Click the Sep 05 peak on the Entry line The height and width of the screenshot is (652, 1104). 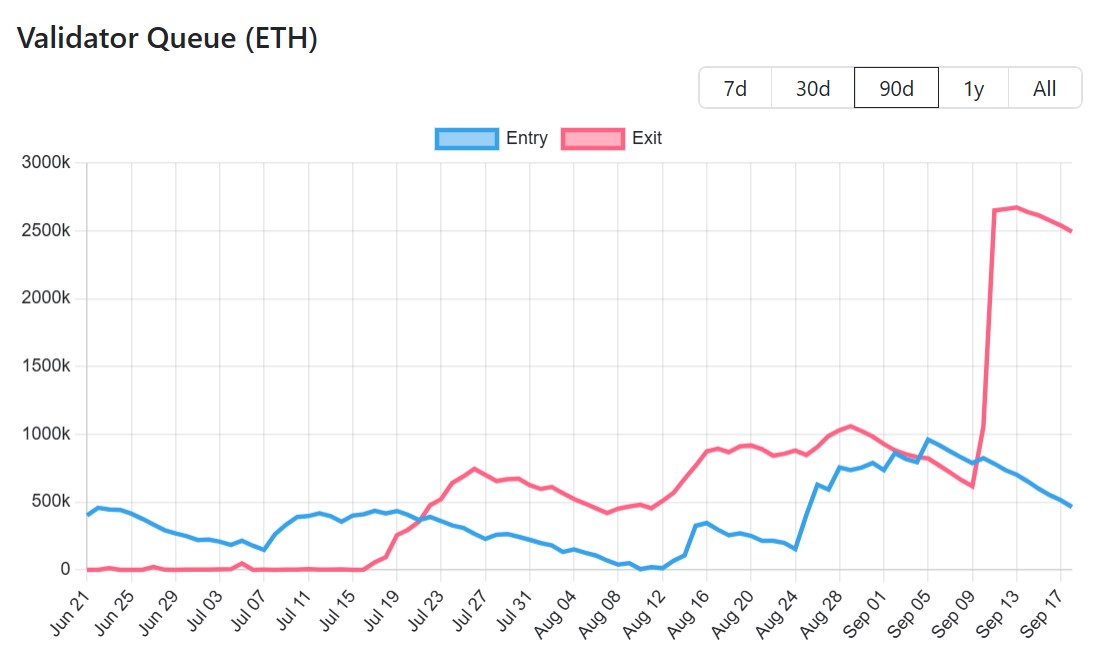coord(925,437)
